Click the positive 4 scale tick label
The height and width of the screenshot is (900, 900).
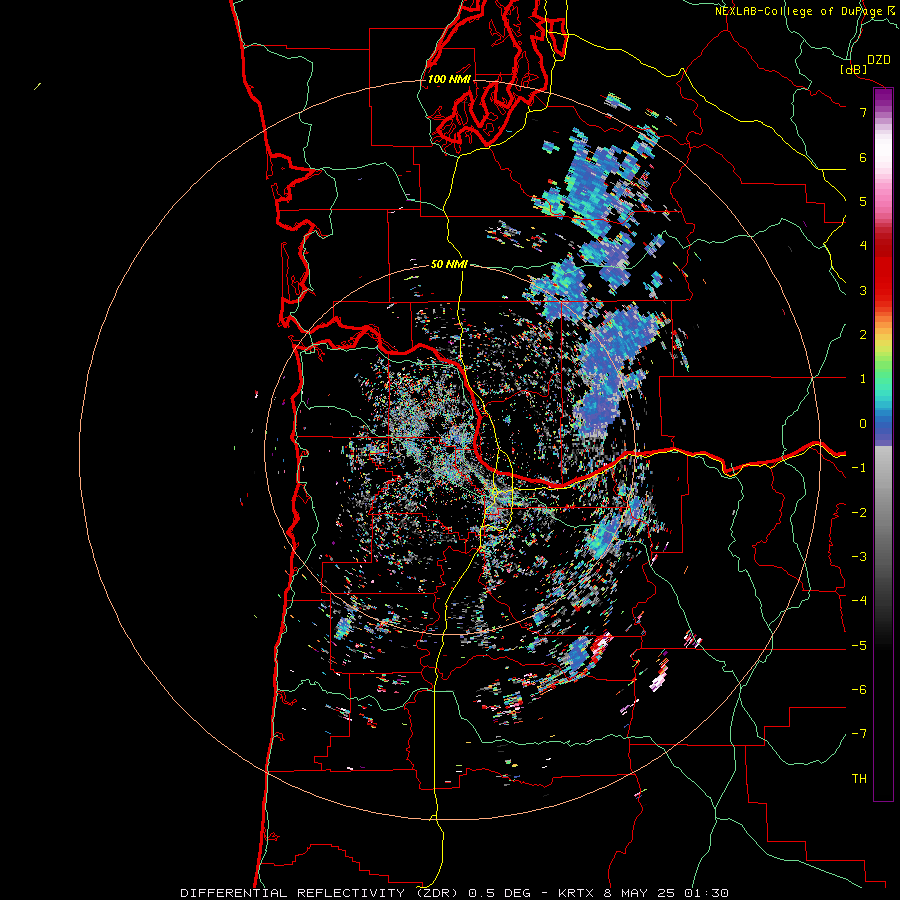point(863,246)
